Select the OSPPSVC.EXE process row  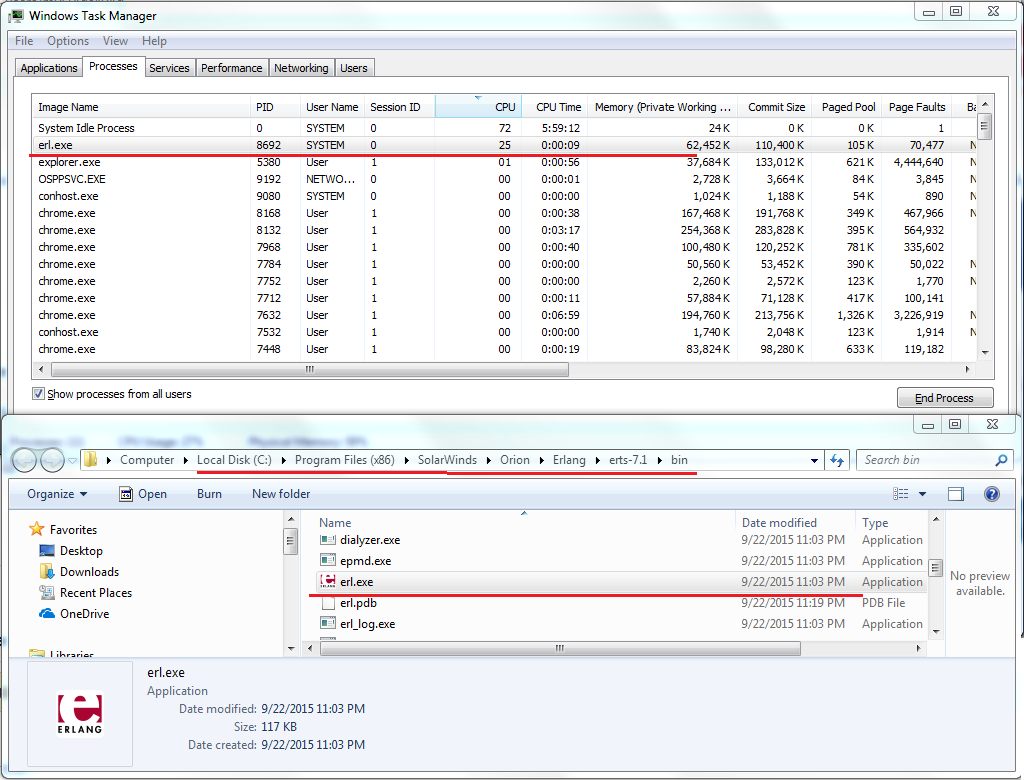coord(504,179)
